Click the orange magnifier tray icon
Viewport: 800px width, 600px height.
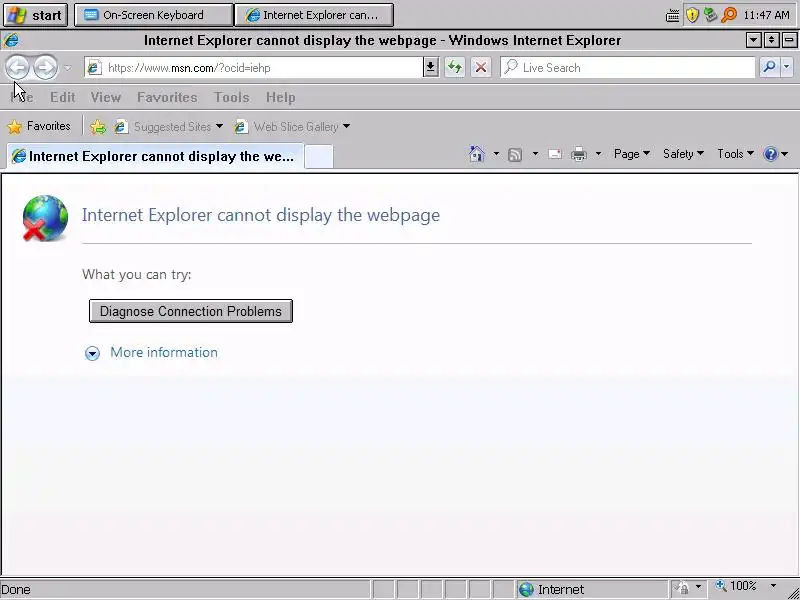click(x=730, y=15)
